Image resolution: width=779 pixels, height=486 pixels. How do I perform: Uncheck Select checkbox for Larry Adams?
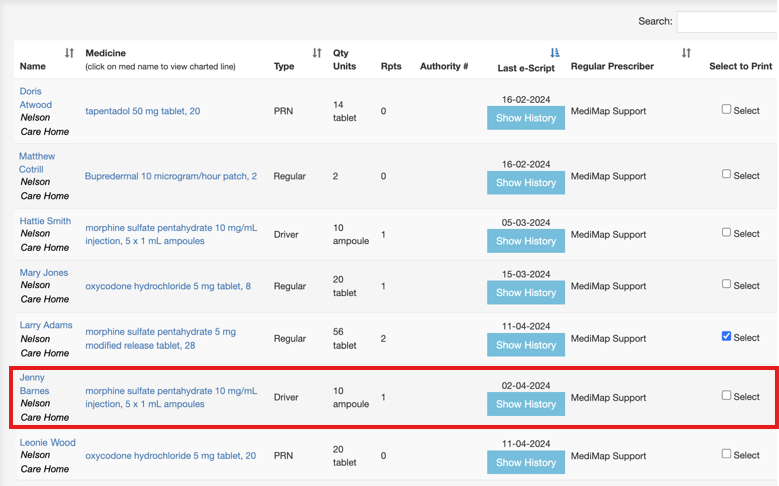click(x=727, y=337)
